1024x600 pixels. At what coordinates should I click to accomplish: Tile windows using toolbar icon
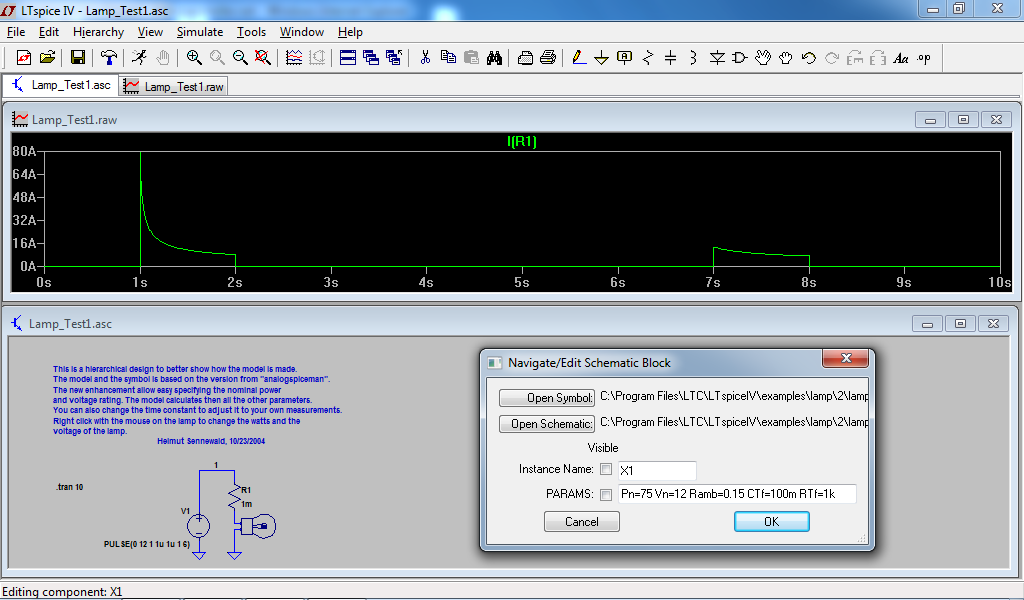coord(348,58)
